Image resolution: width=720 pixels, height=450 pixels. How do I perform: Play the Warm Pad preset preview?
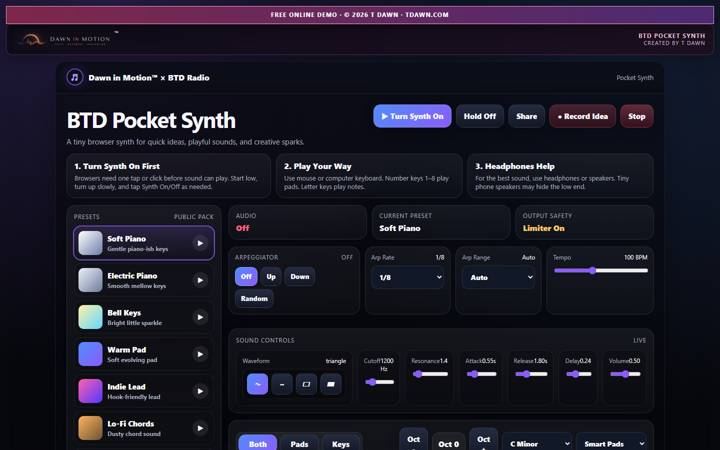coord(200,354)
